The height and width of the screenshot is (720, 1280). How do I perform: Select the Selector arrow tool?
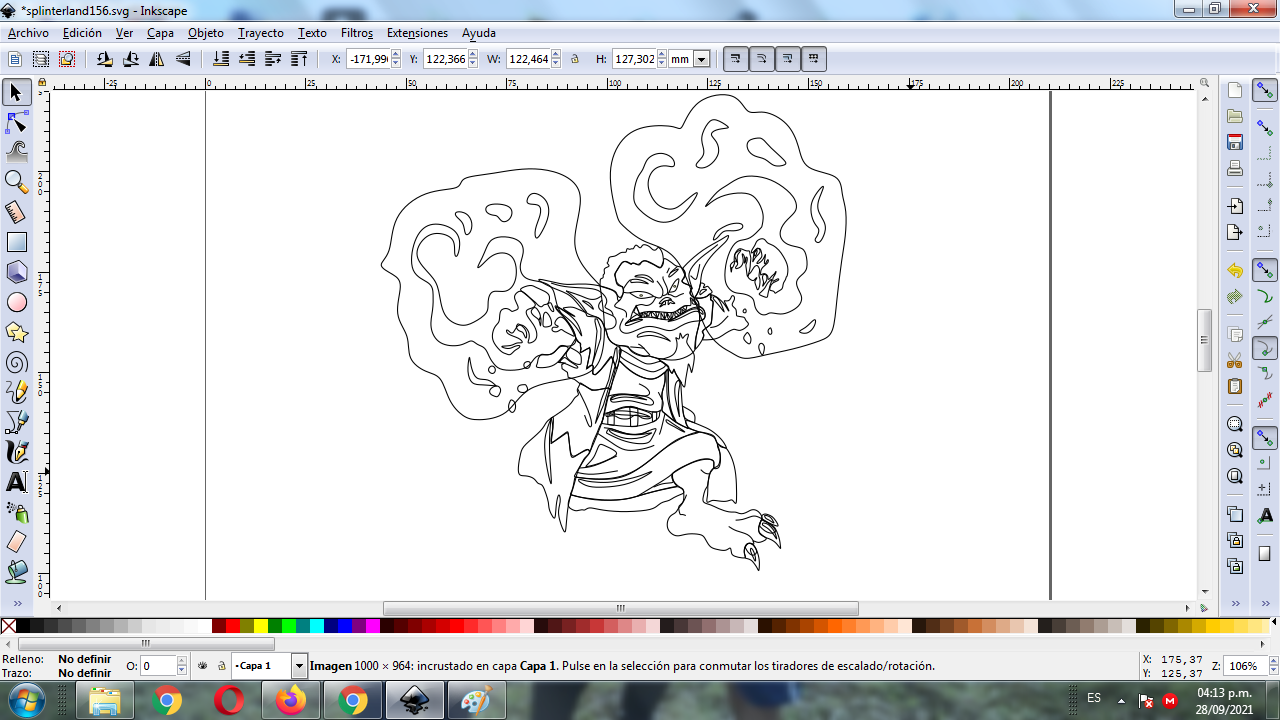[x=16, y=93]
